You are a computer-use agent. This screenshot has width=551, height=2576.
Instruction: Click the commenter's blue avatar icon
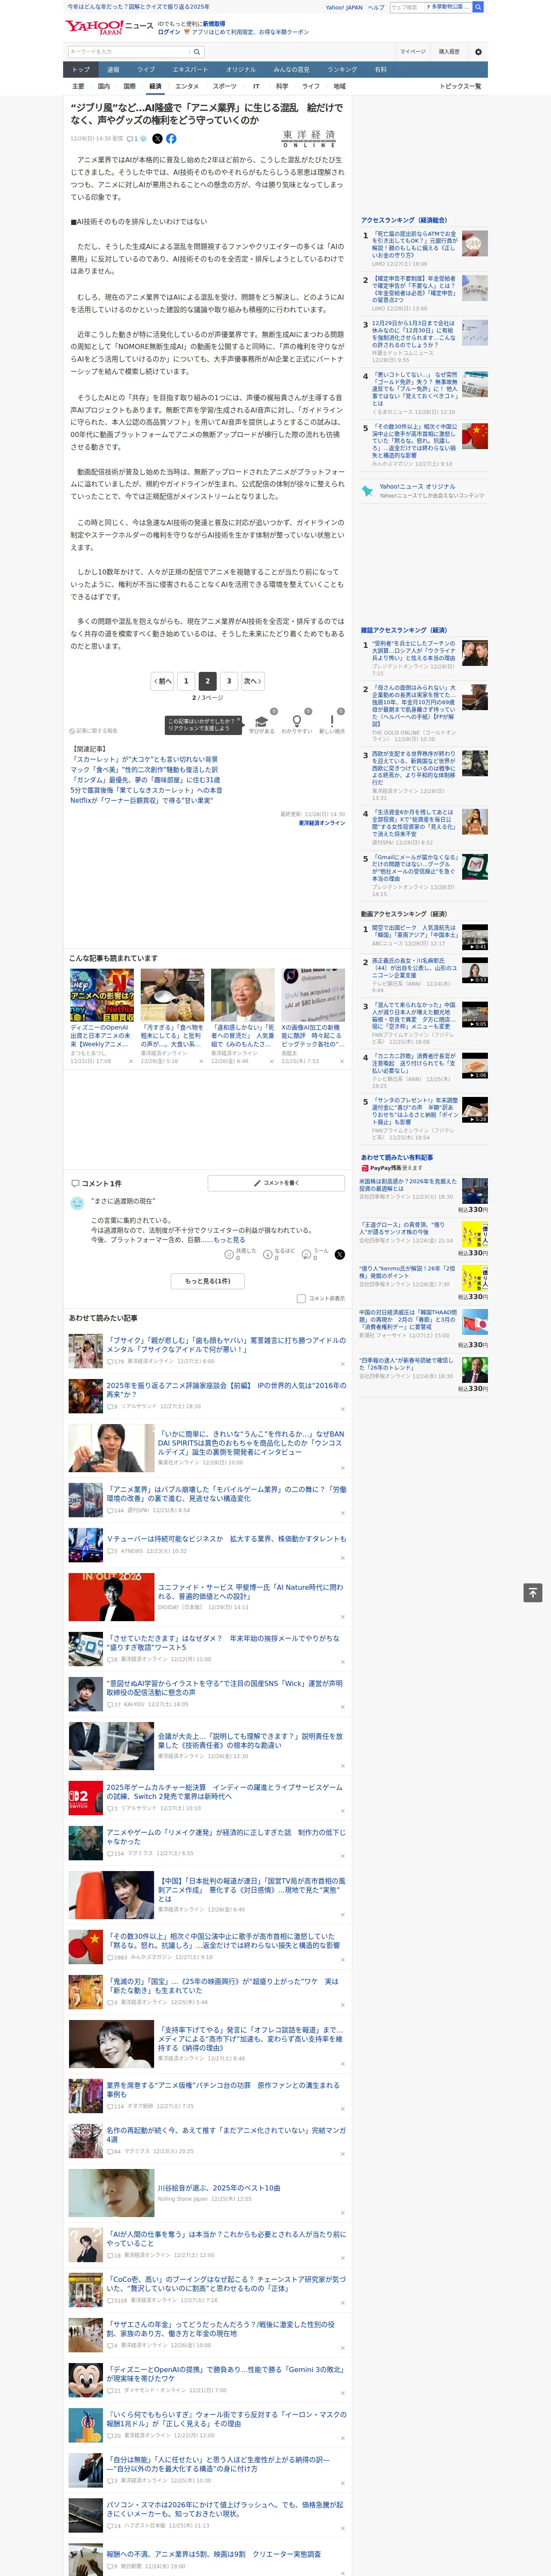click(77, 1203)
